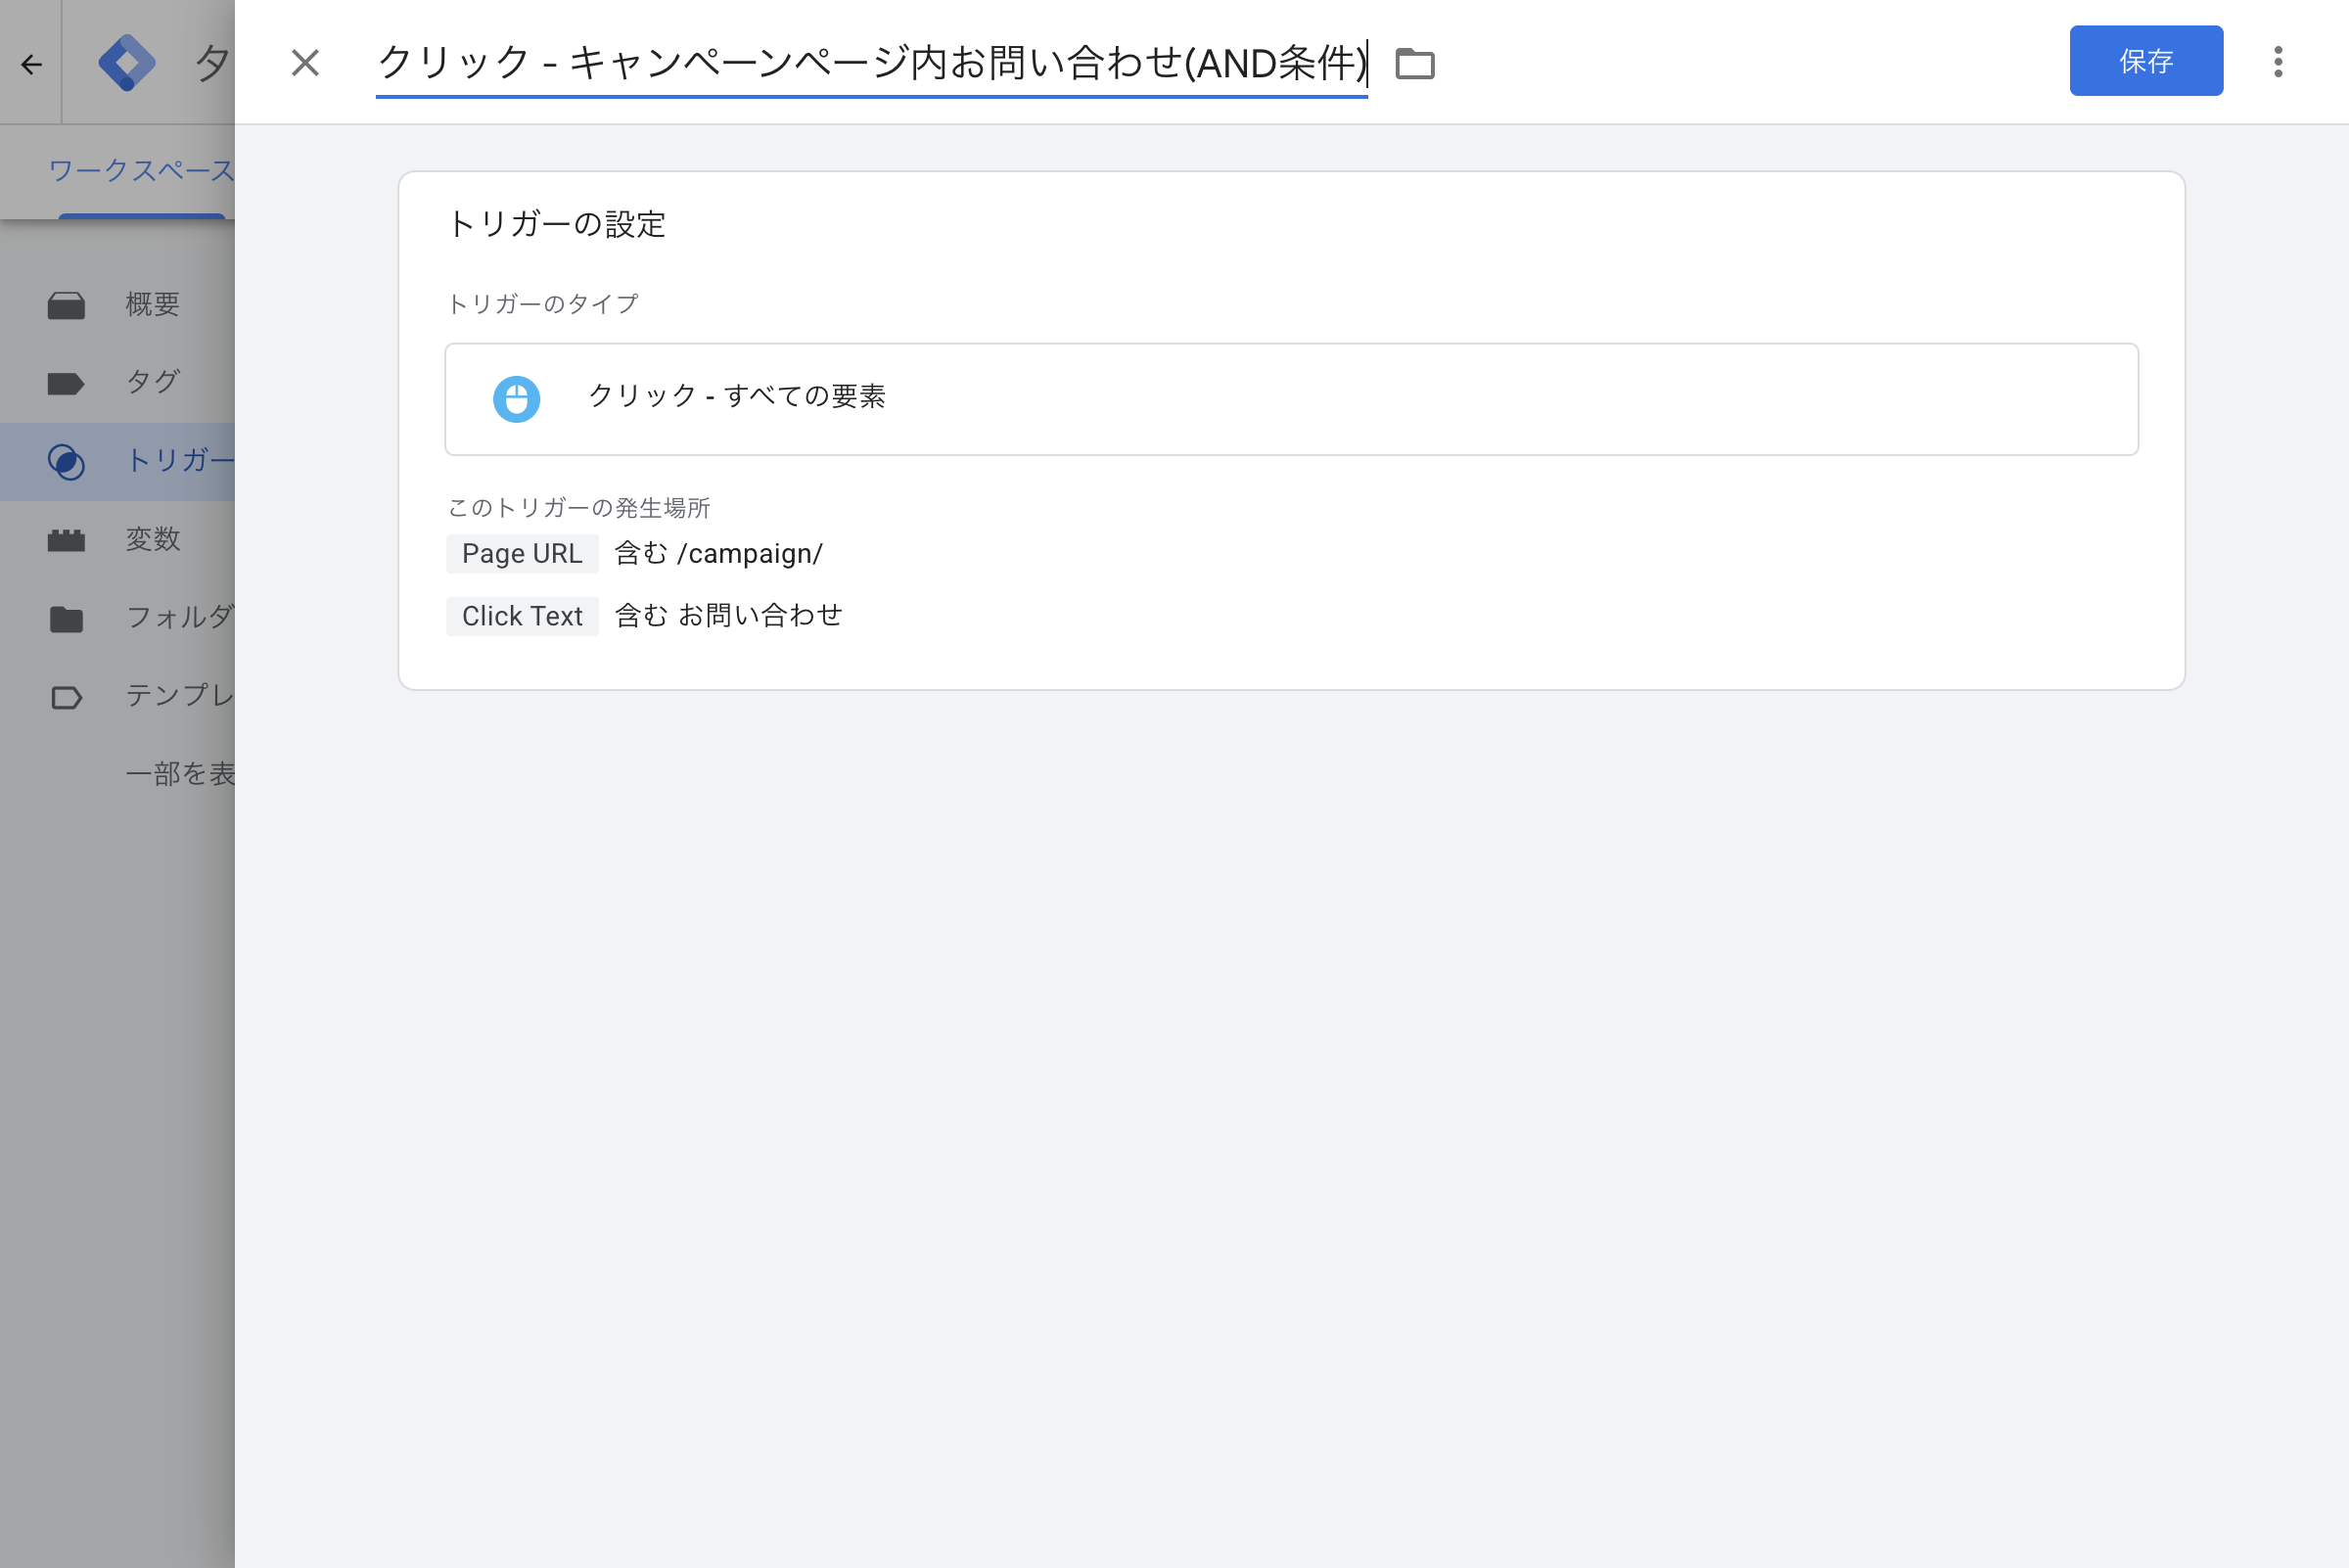Open the three-dot more options menu
Image resolution: width=2349 pixels, height=1568 pixels.
(2278, 62)
